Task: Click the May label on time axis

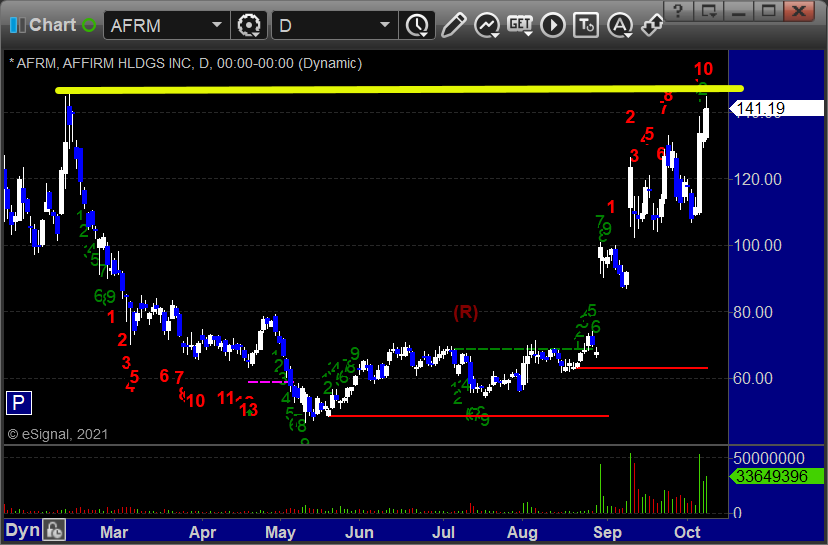Action: point(280,532)
